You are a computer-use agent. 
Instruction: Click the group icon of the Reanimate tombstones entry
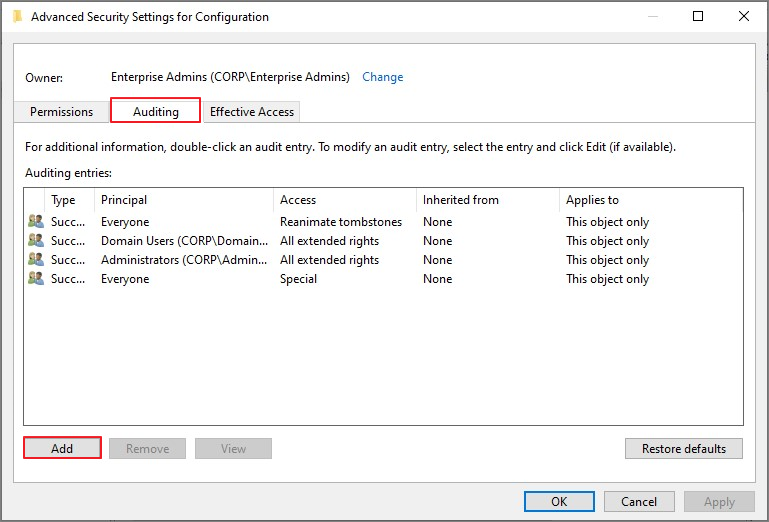tap(36, 222)
